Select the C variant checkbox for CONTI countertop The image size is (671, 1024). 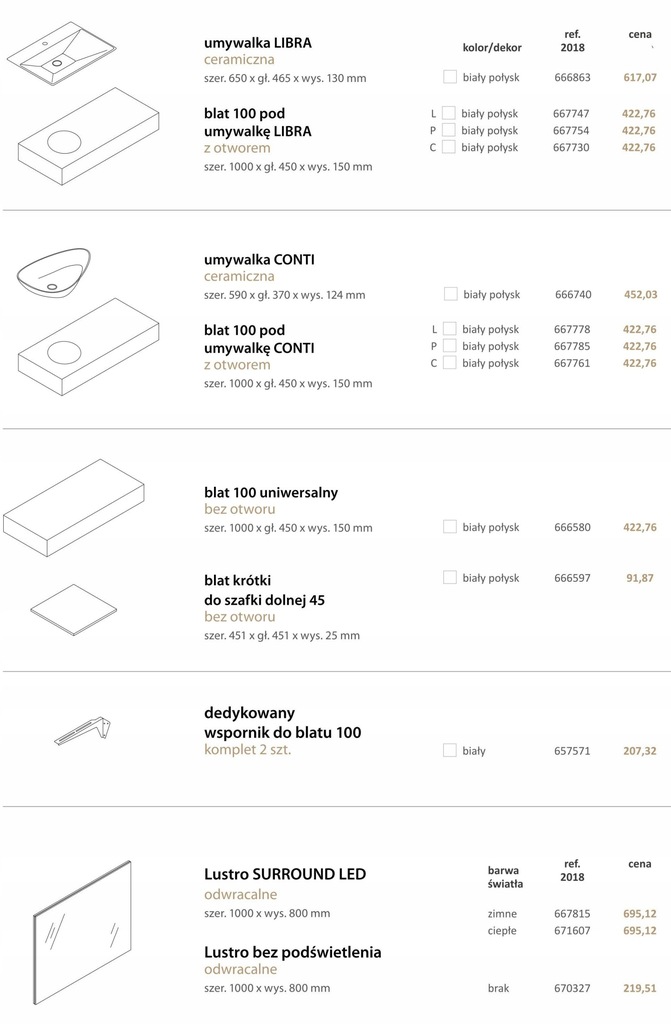coord(450,362)
